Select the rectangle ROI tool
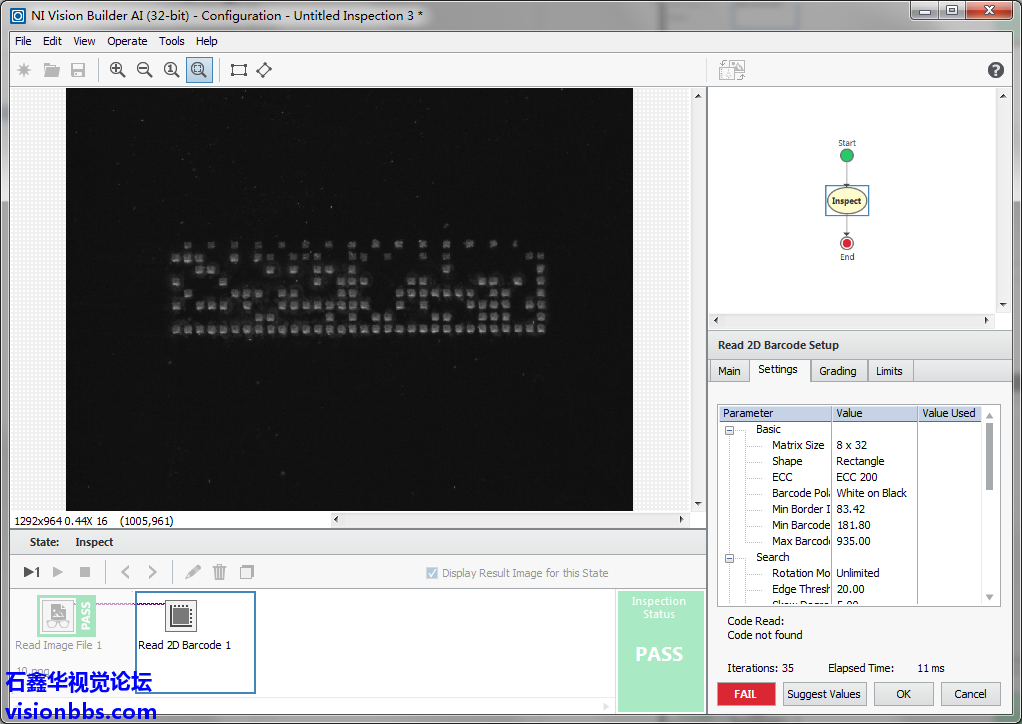 239,70
